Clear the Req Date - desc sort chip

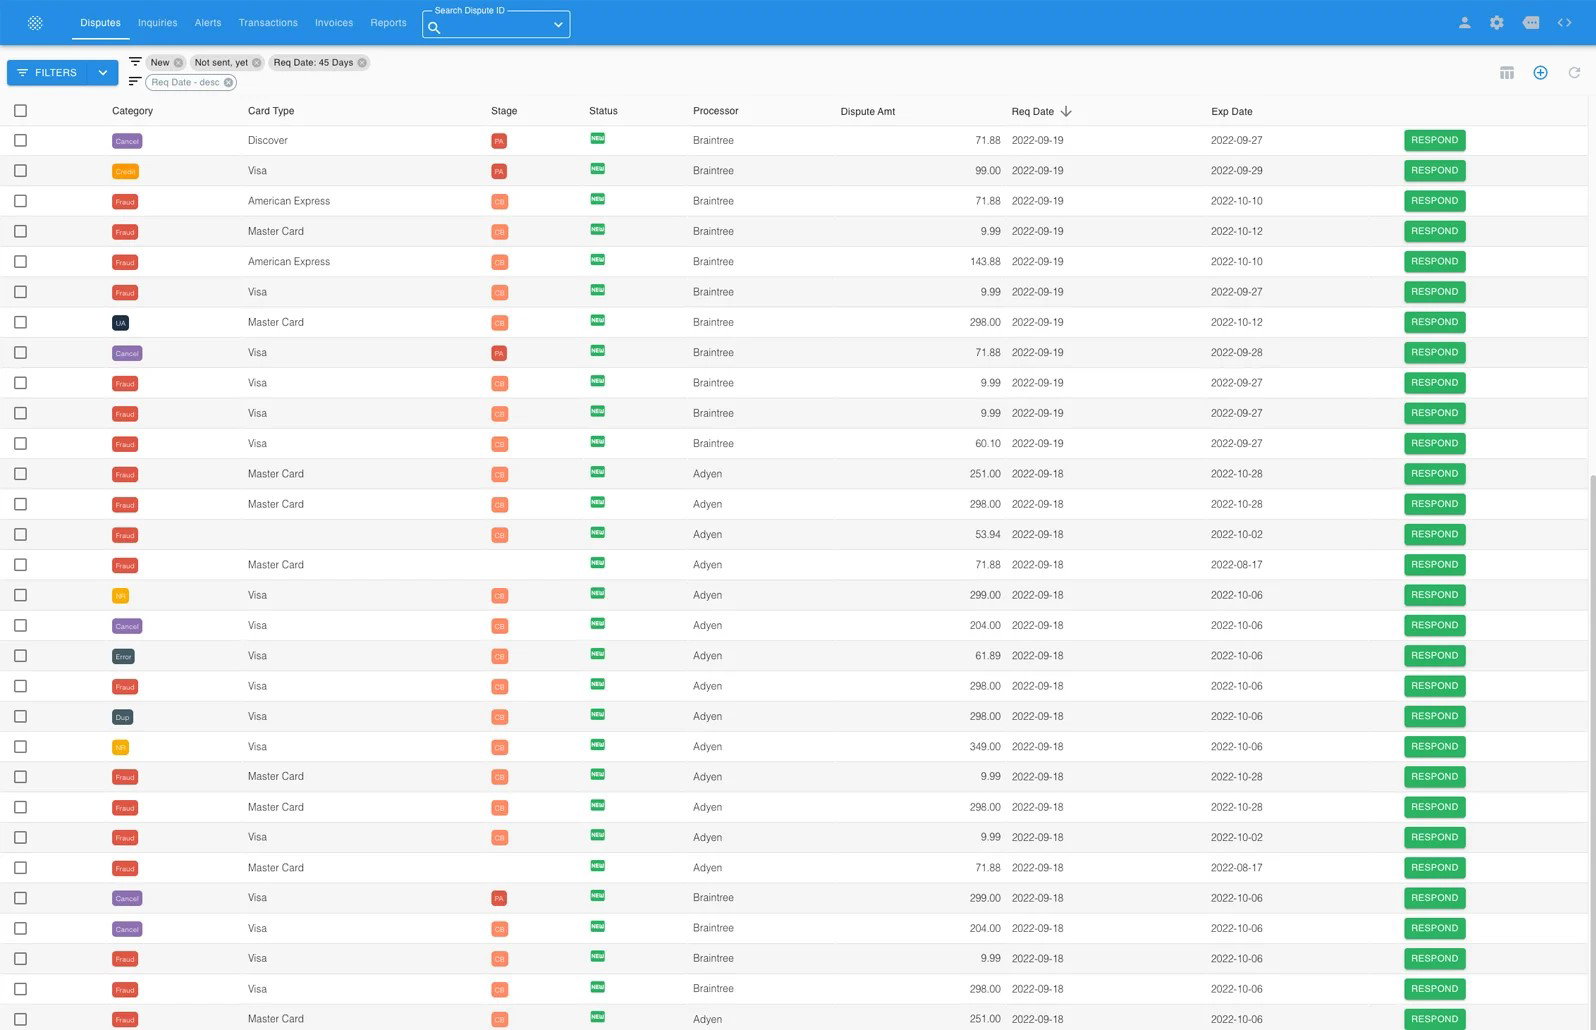pyautogui.click(x=228, y=83)
